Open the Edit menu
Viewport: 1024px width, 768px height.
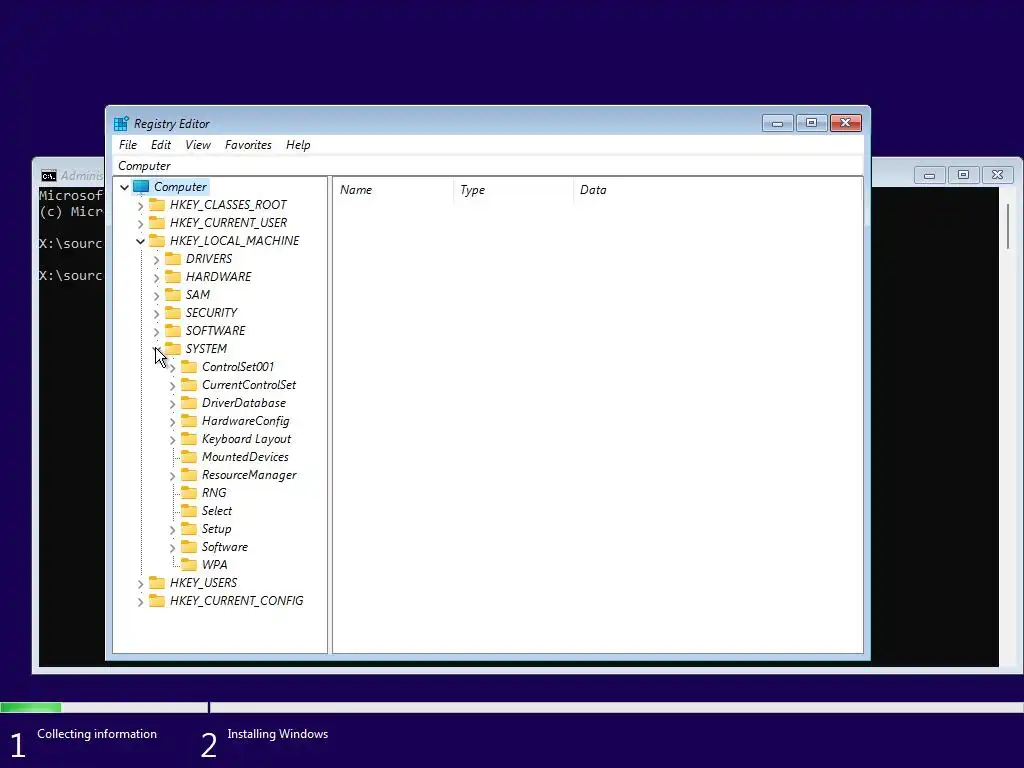[161, 145]
